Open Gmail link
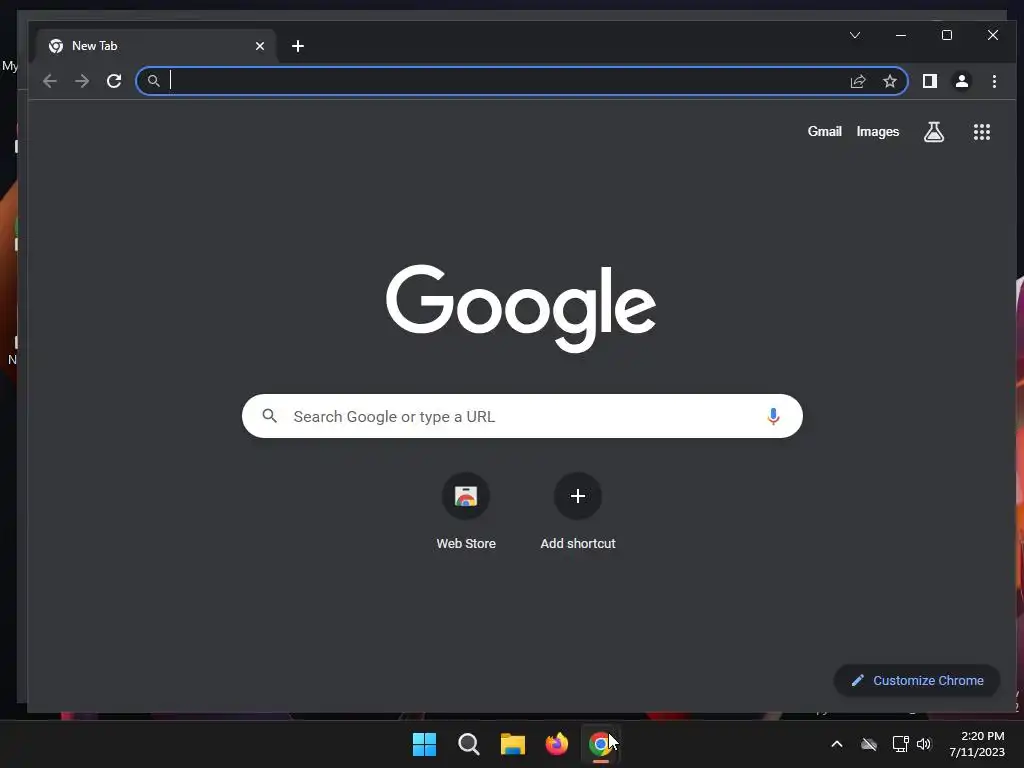The width and height of the screenshot is (1024, 768). click(824, 131)
